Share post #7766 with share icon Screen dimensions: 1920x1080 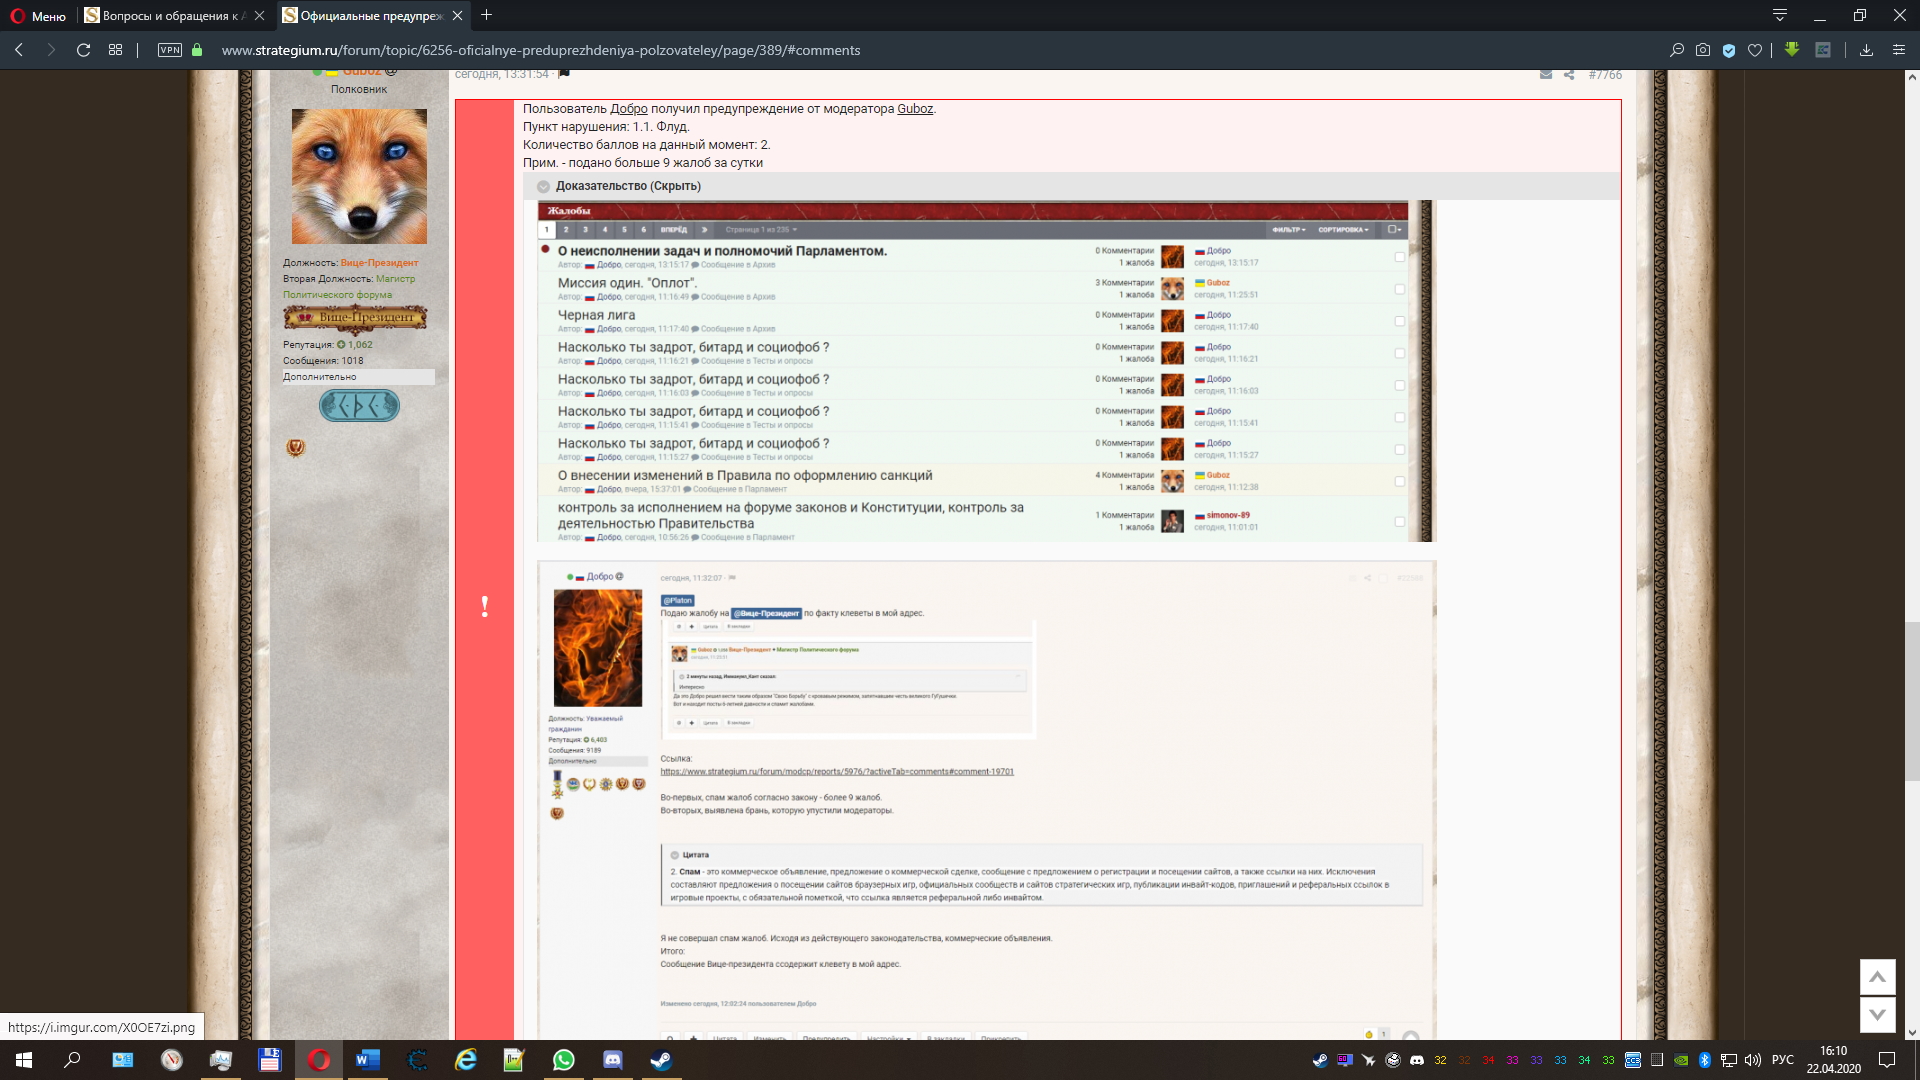pos(1569,75)
